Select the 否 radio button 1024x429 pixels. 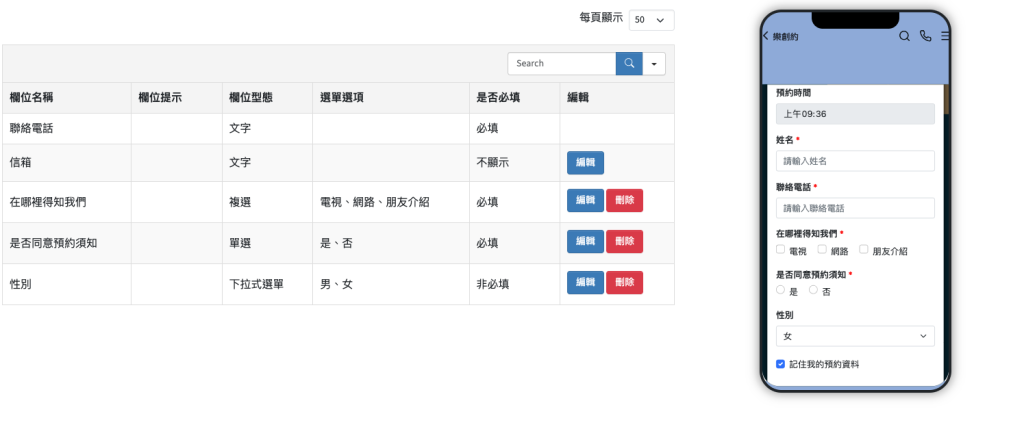(x=814, y=290)
